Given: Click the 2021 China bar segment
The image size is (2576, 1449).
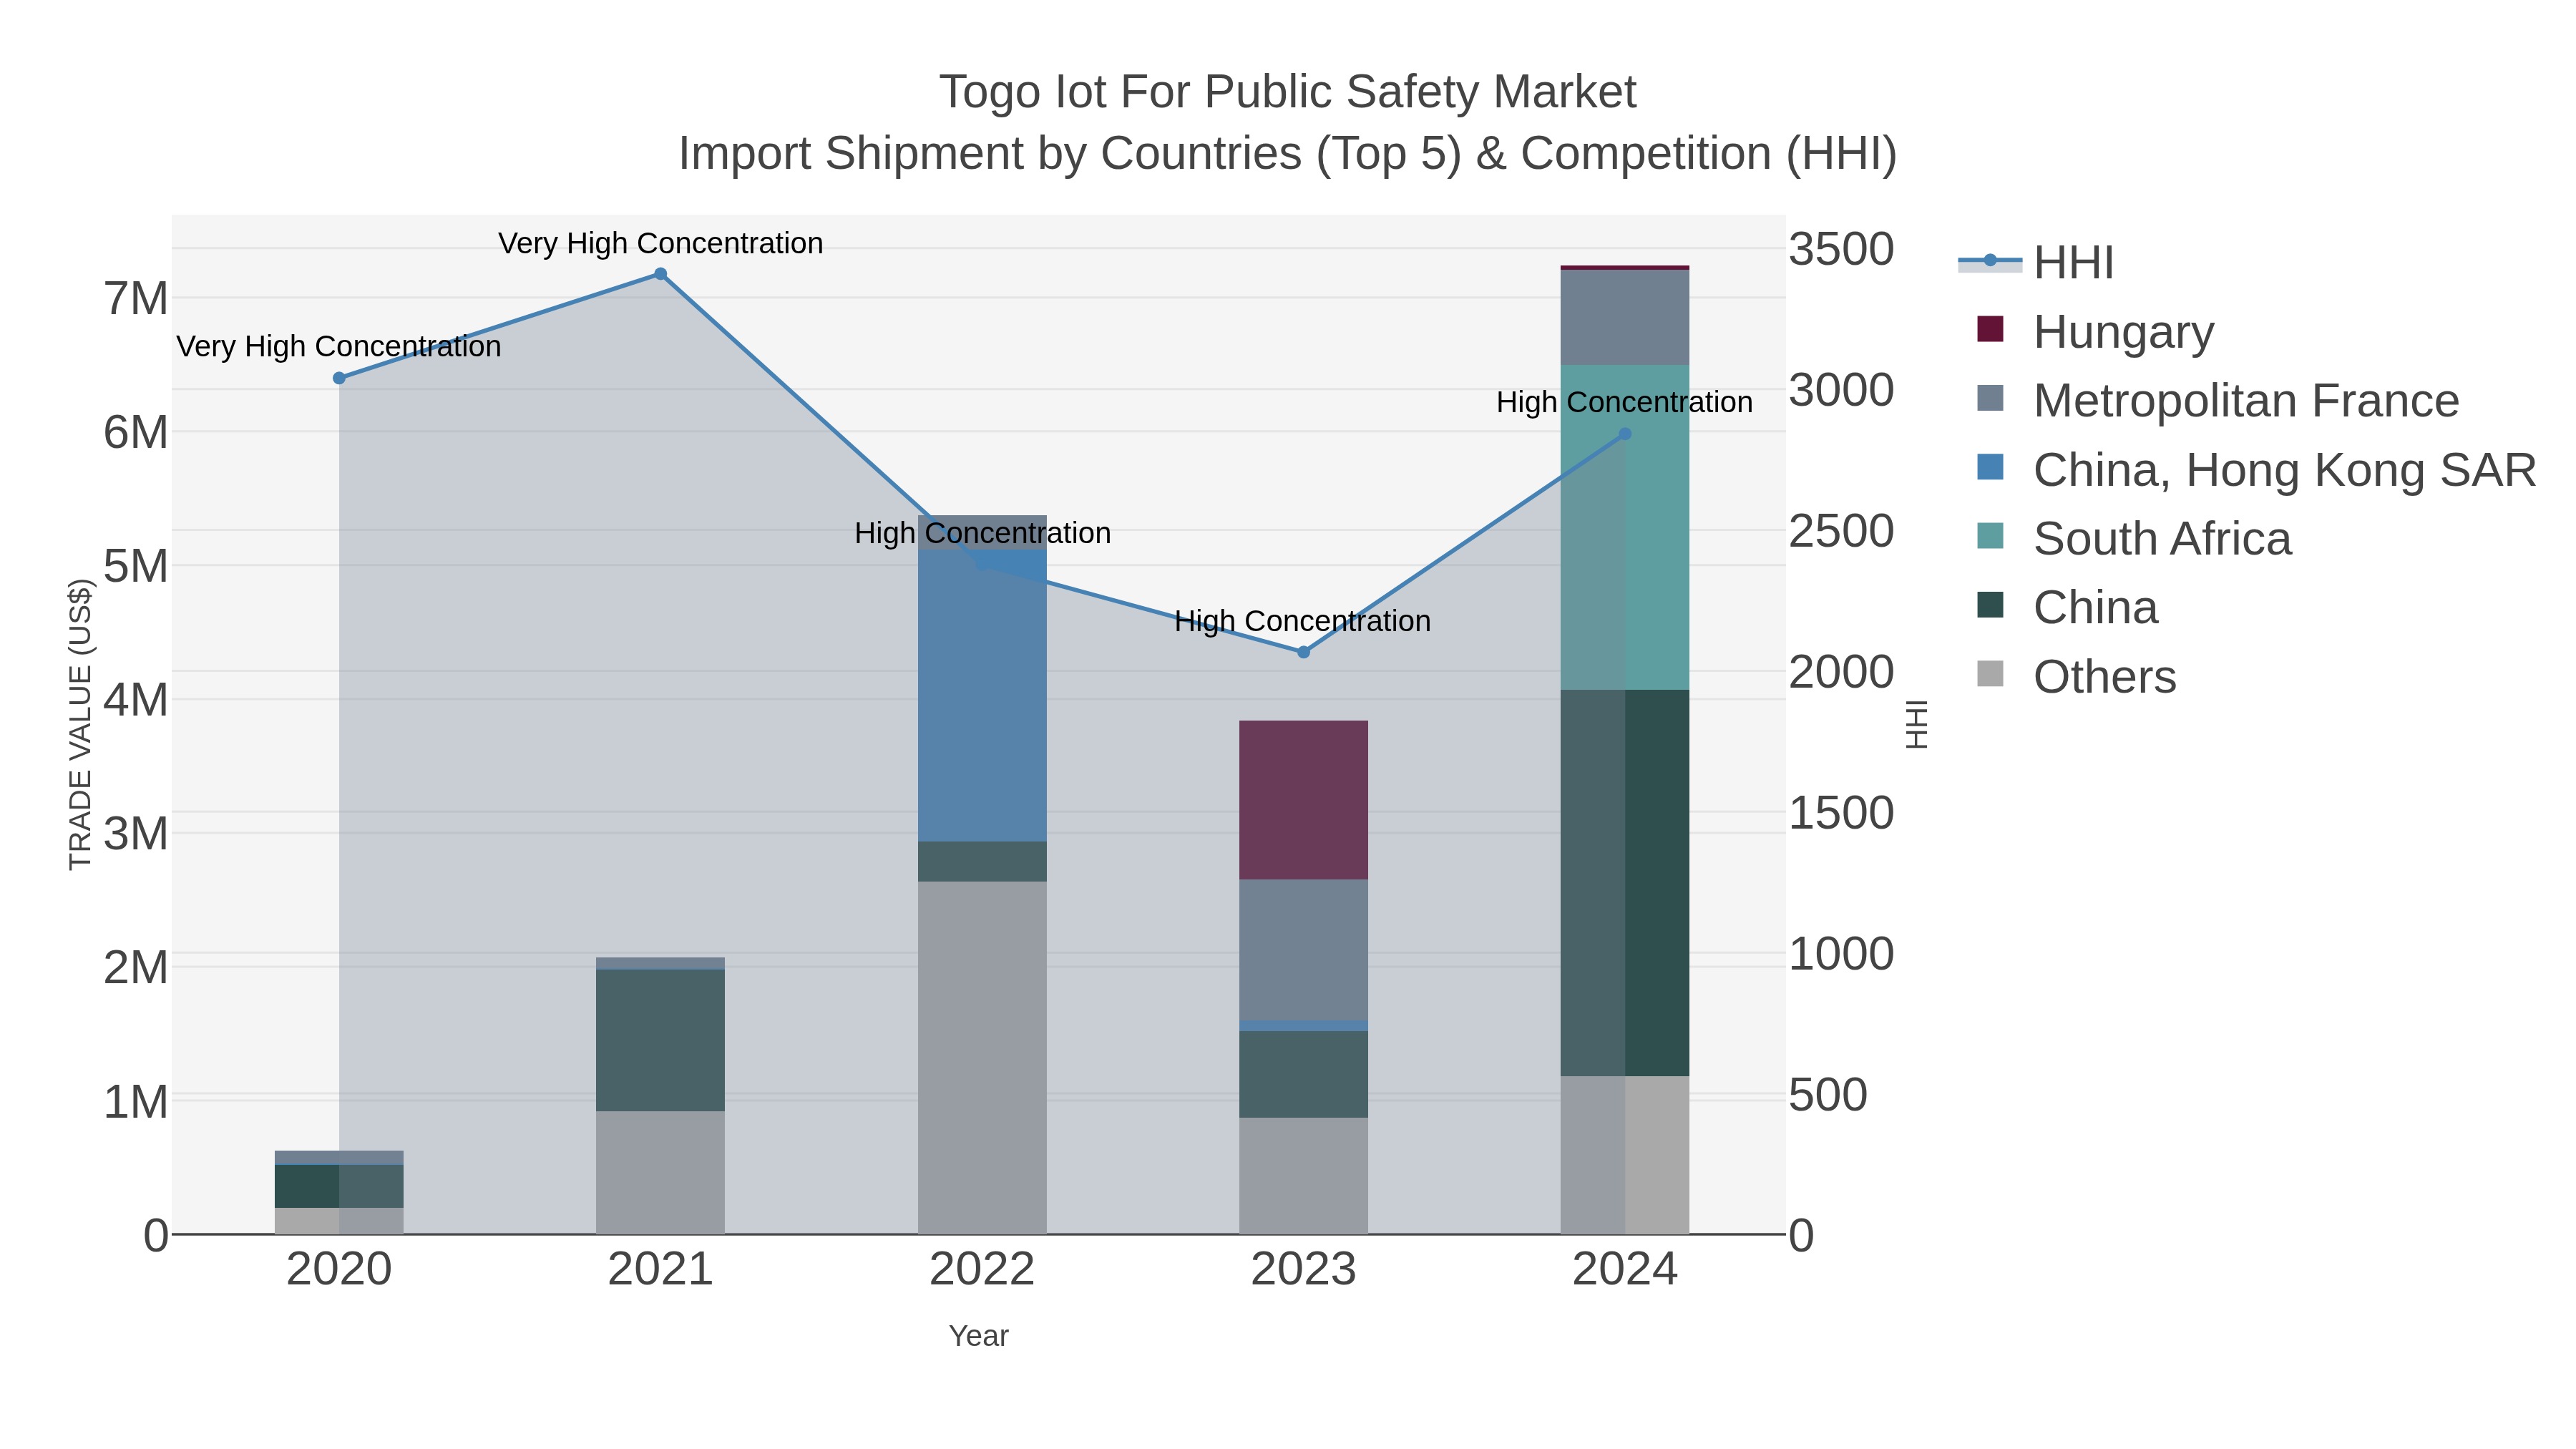Looking at the screenshot, I should 660,1040.
